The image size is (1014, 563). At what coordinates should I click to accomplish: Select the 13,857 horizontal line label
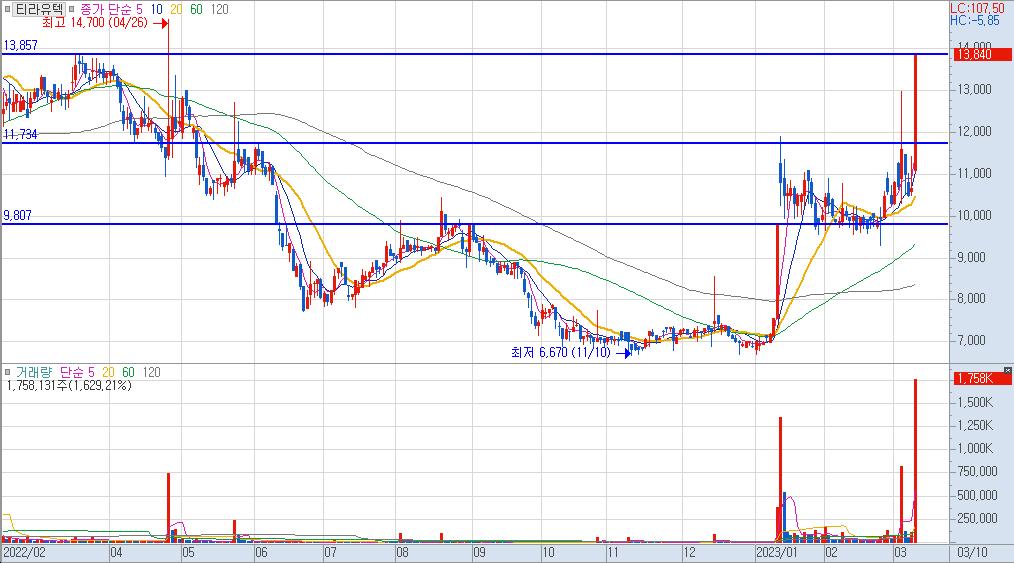(21, 45)
